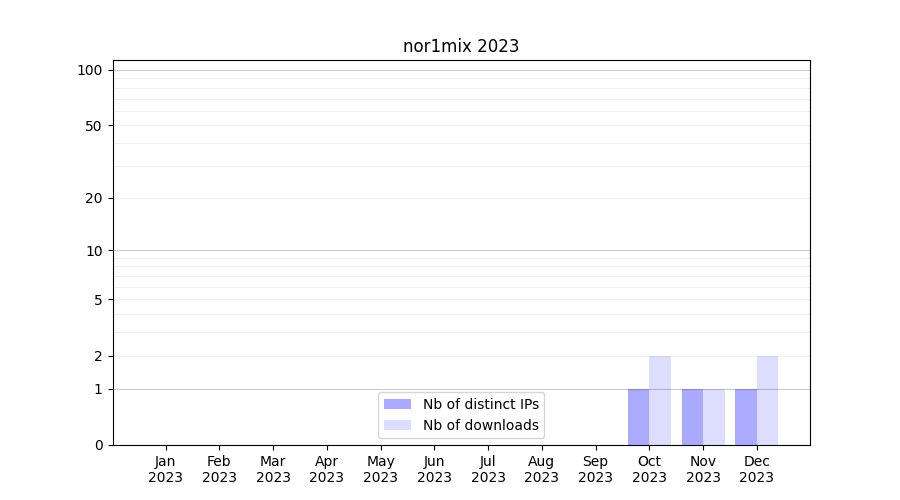
Task: Click November's dark distinct IPs bar
Action: 692,417
